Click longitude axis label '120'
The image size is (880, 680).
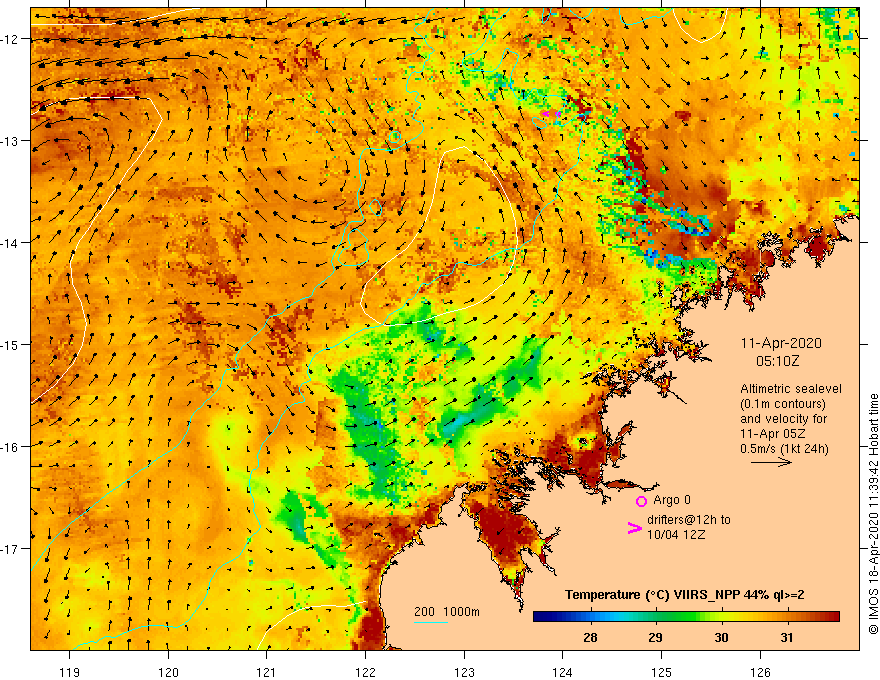point(168,672)
